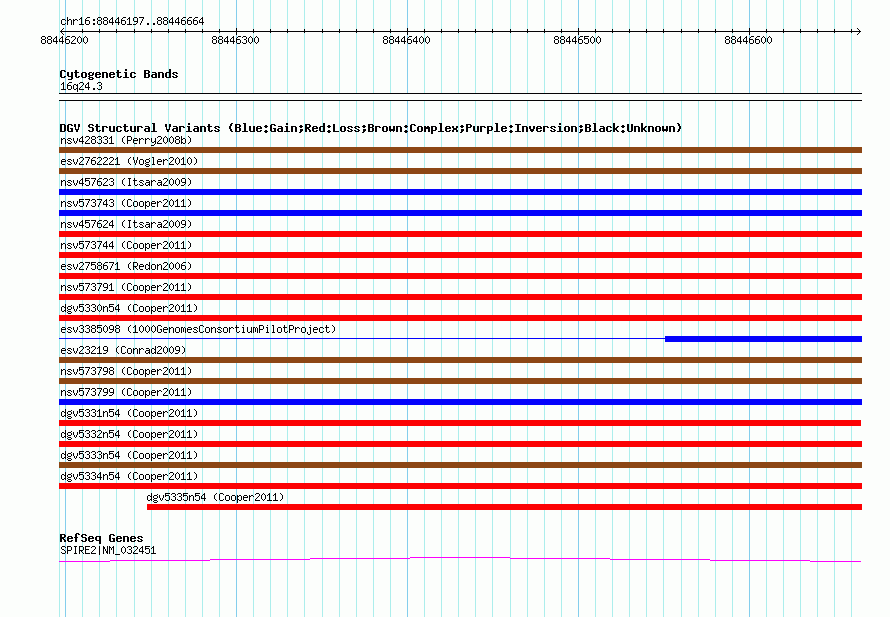This screenshot has height=617, width=890.
Task: Select the red bar for dgv5332n54
Action: (460, 444)
